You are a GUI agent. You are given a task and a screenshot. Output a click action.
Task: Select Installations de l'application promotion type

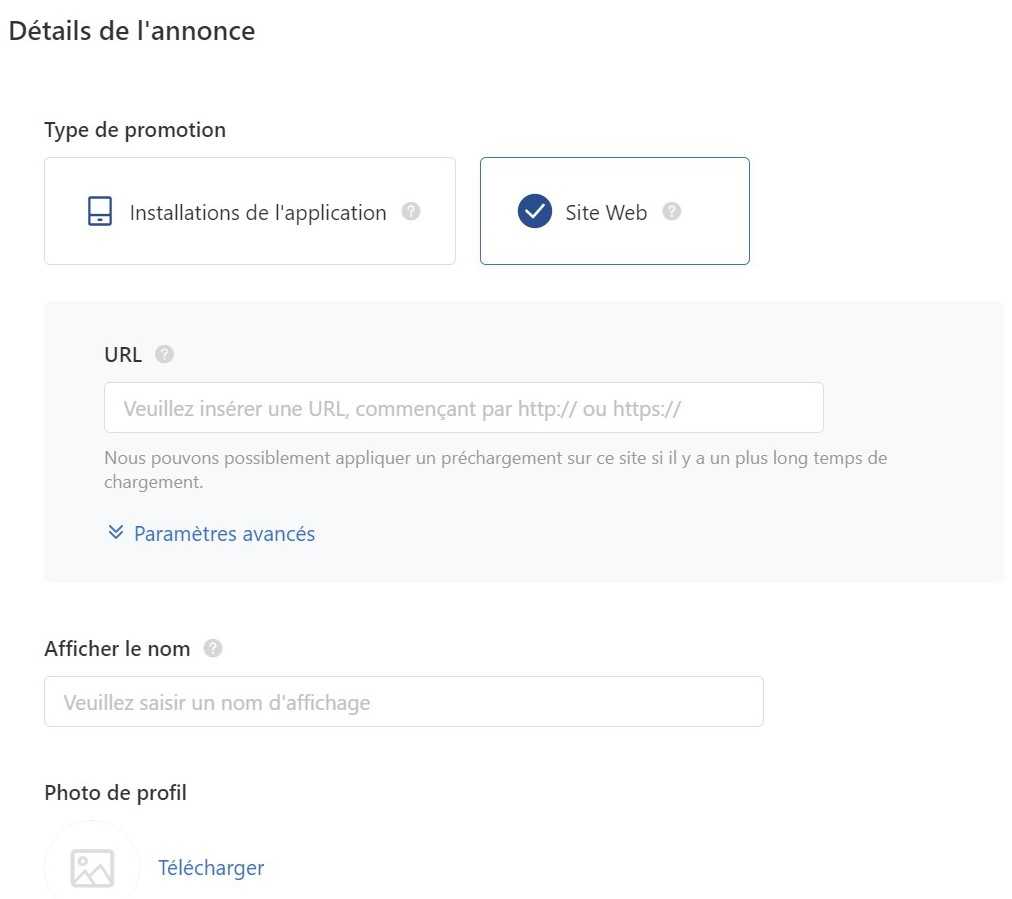250,211
